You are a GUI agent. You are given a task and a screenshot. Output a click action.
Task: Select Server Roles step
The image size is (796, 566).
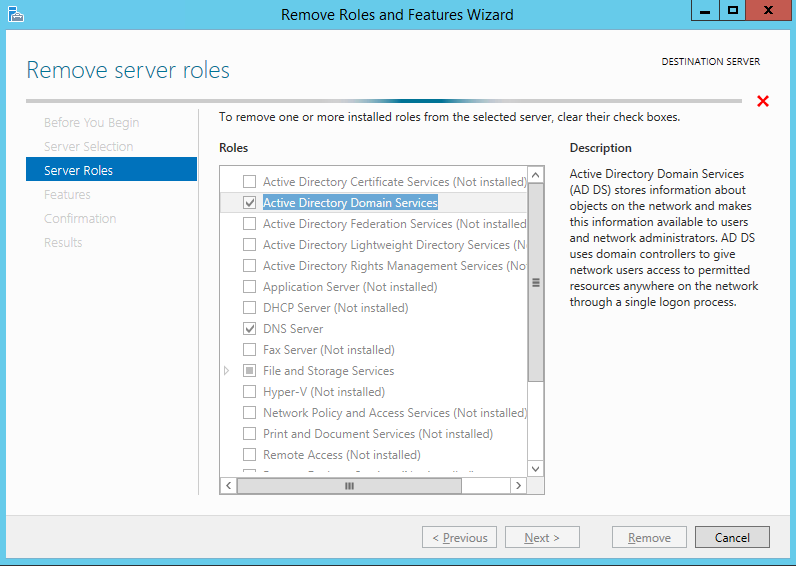111,169
